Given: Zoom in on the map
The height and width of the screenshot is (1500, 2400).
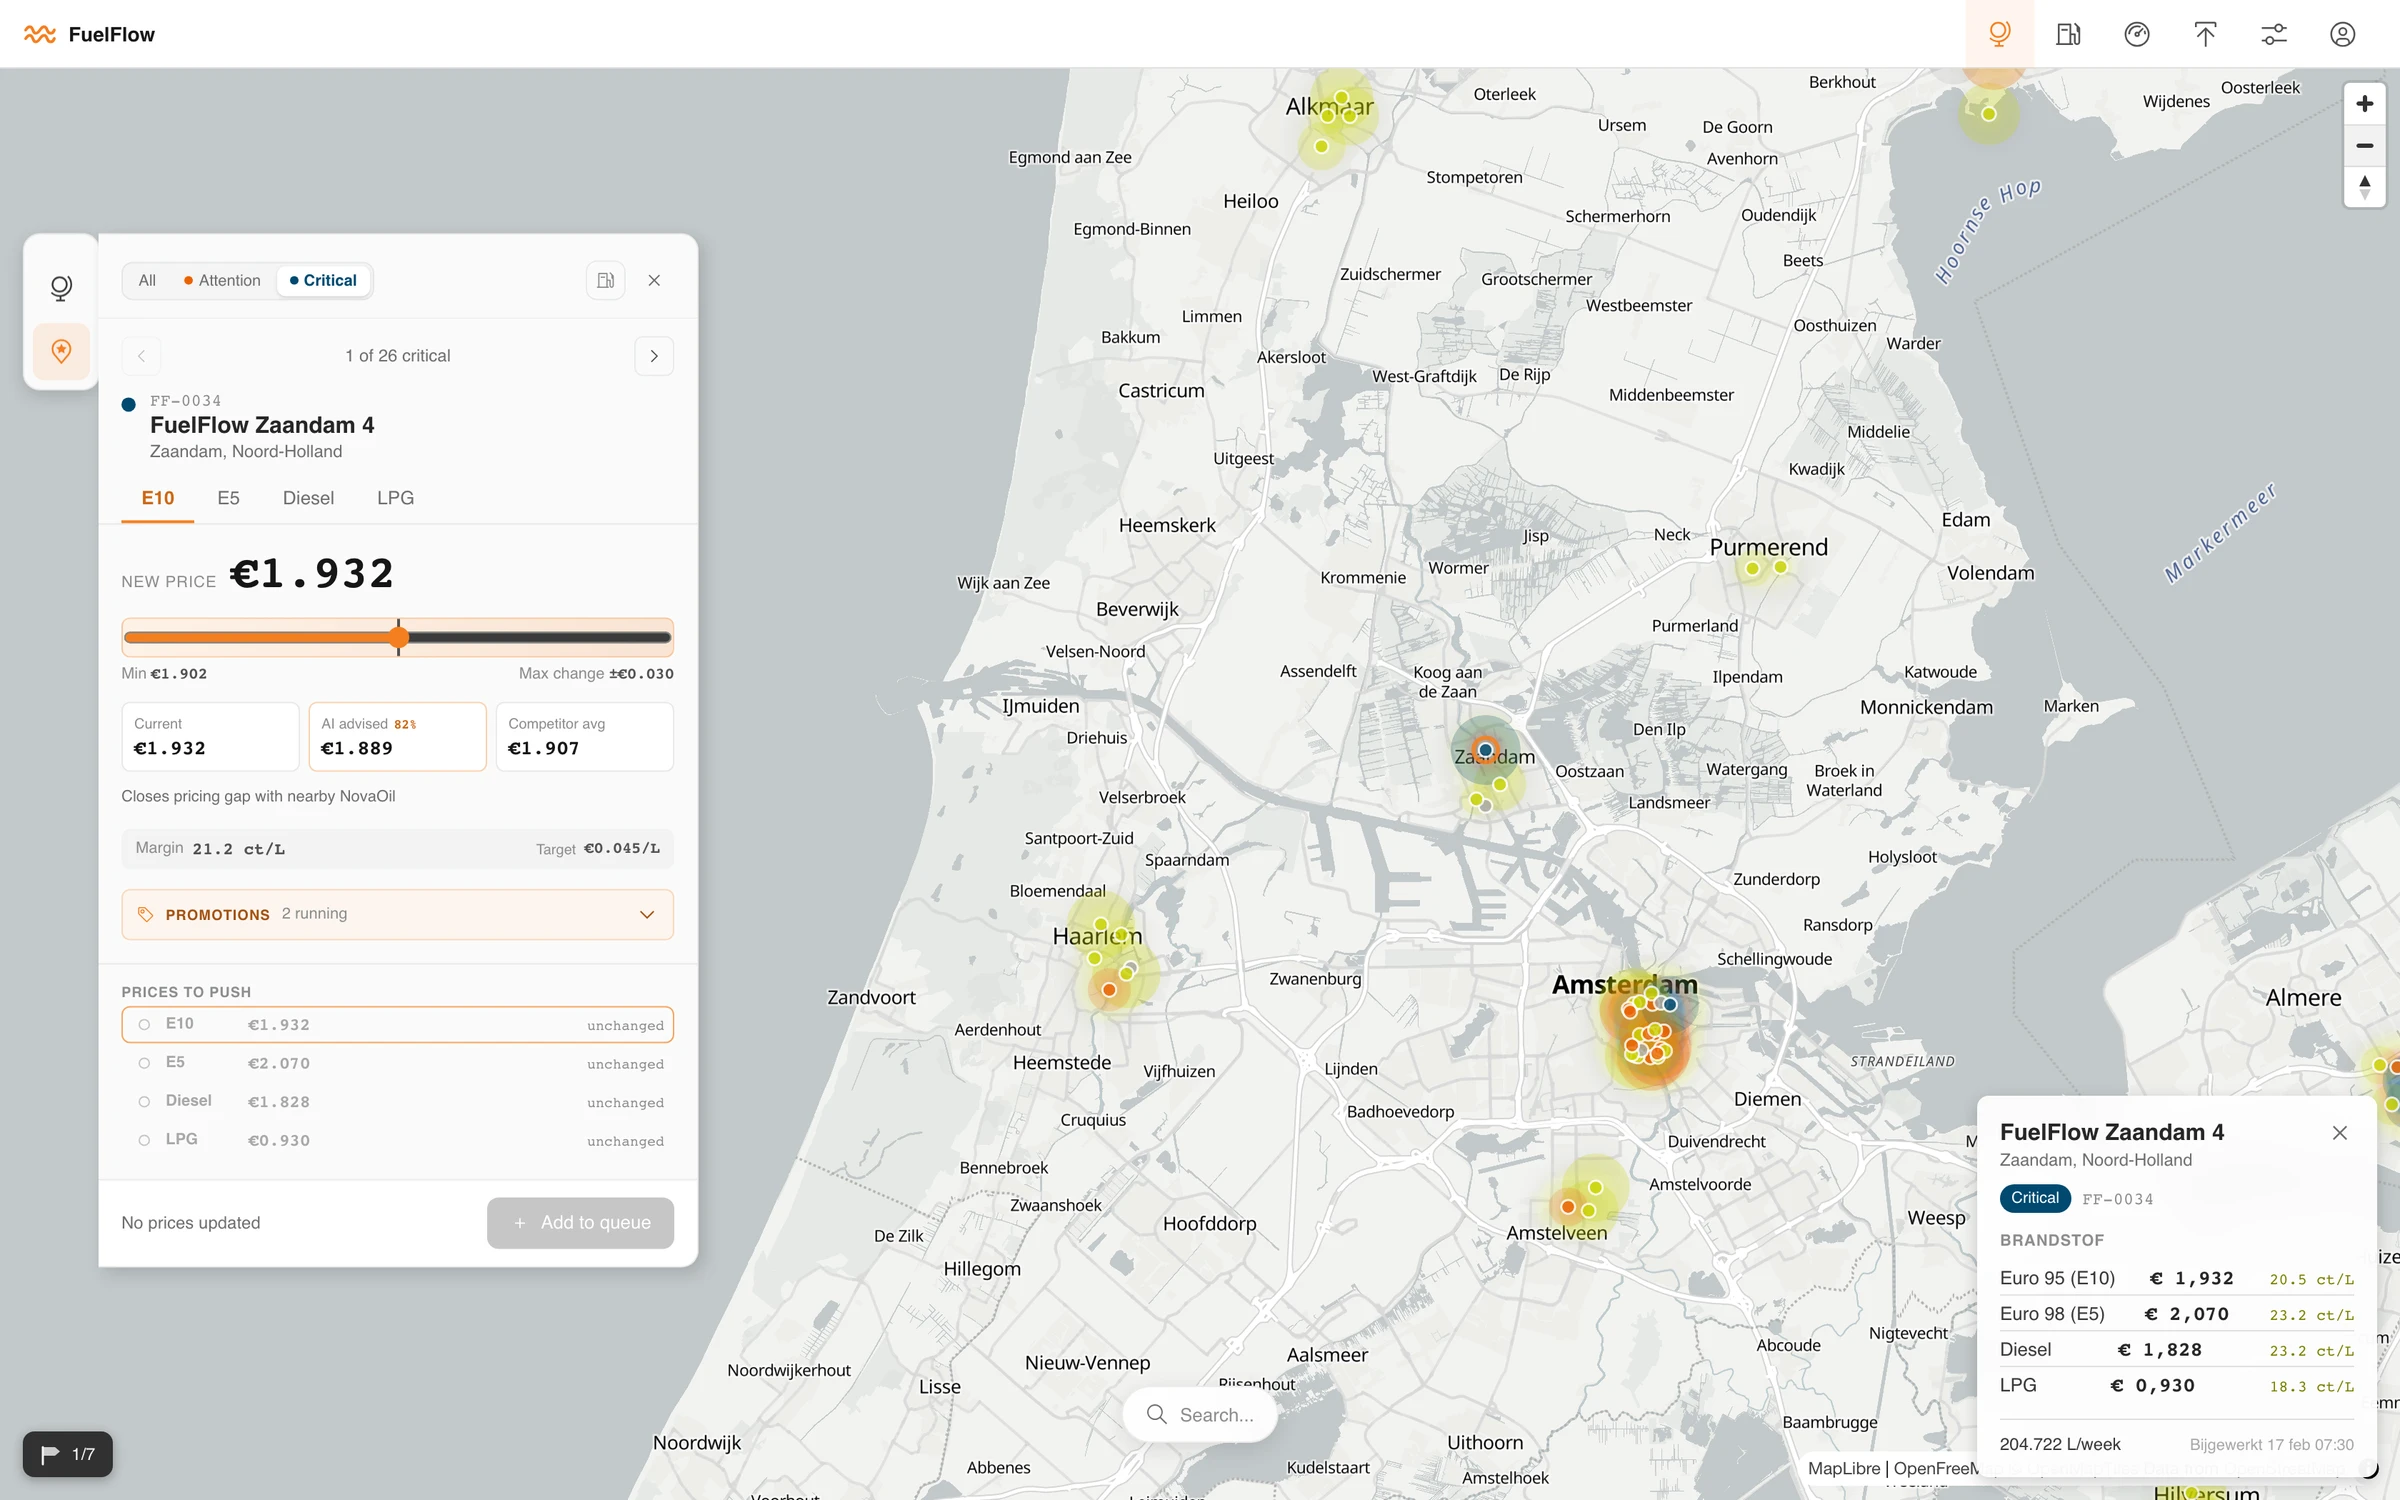Looking at the screenshot, I should (2364, 104).
